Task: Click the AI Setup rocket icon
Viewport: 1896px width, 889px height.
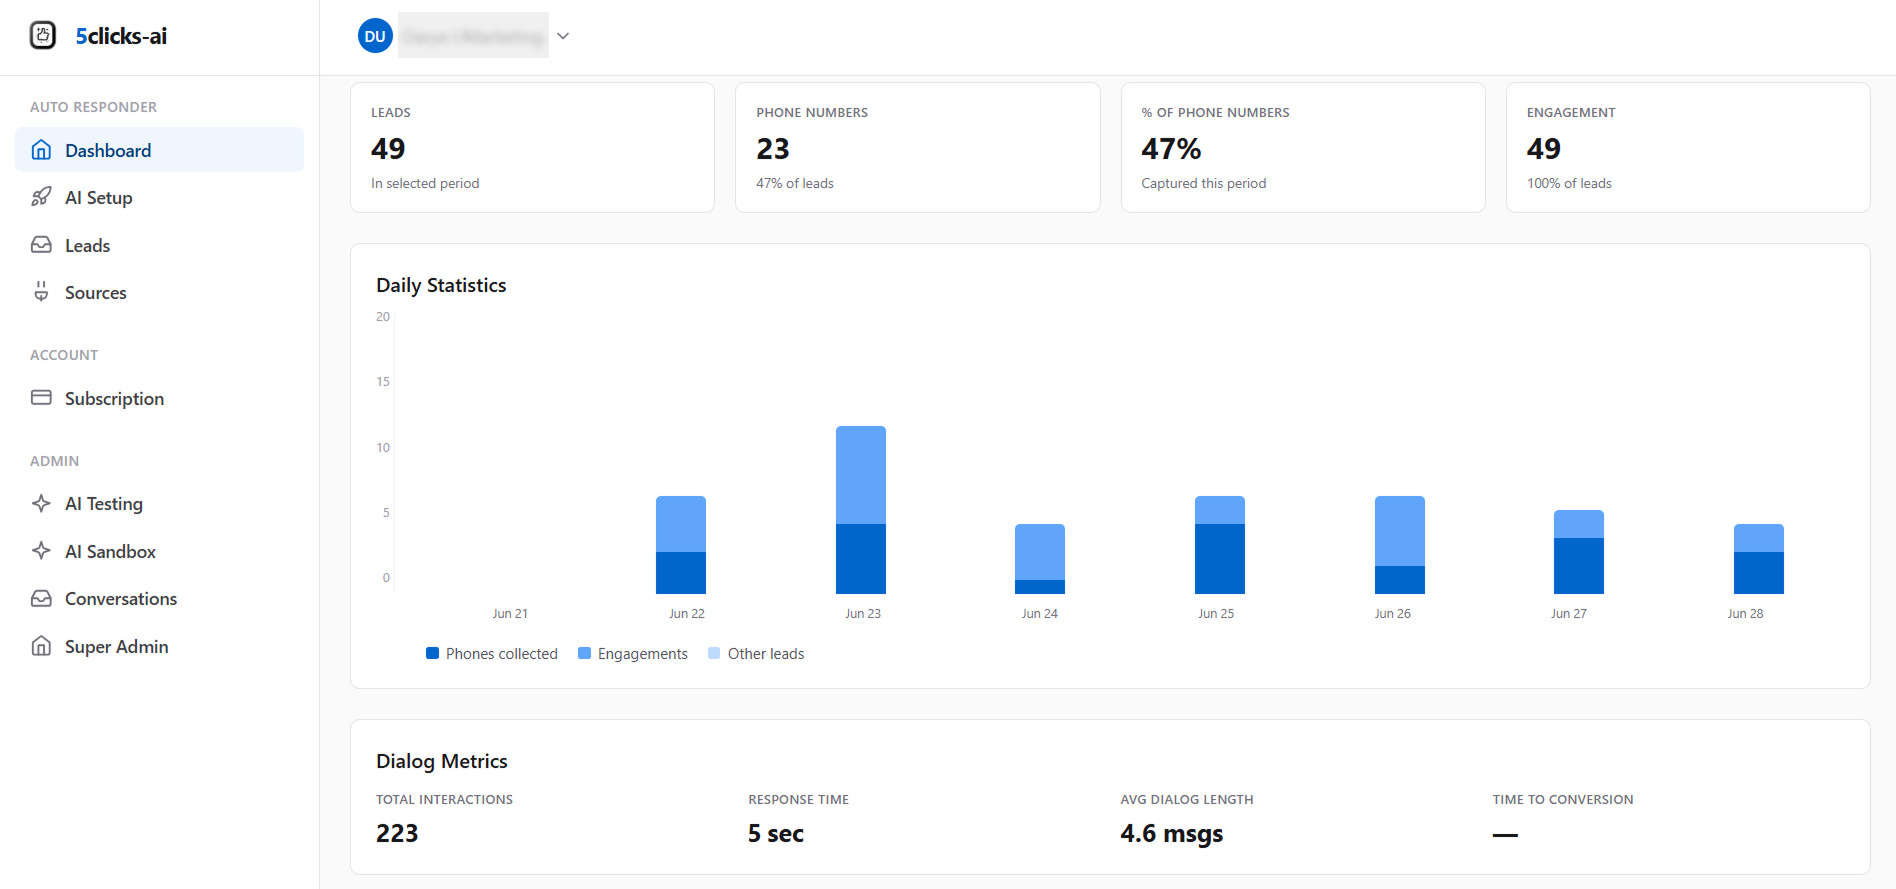Action: coord(41,197)
